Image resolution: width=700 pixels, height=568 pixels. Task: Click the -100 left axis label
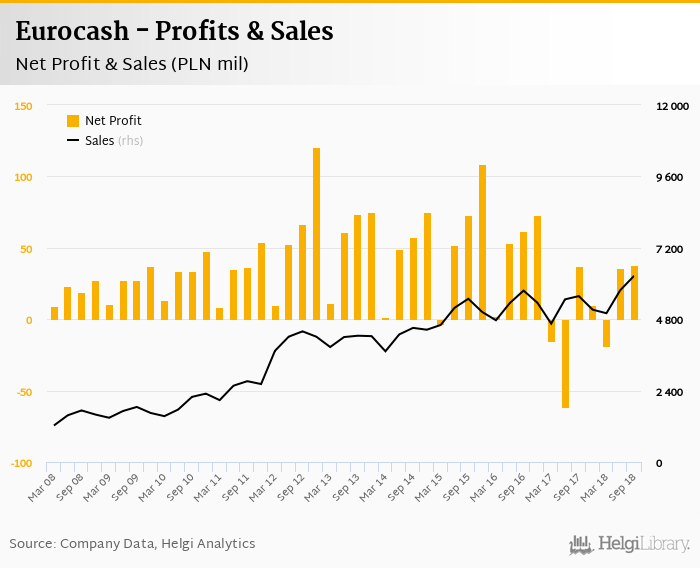(22, 464)
